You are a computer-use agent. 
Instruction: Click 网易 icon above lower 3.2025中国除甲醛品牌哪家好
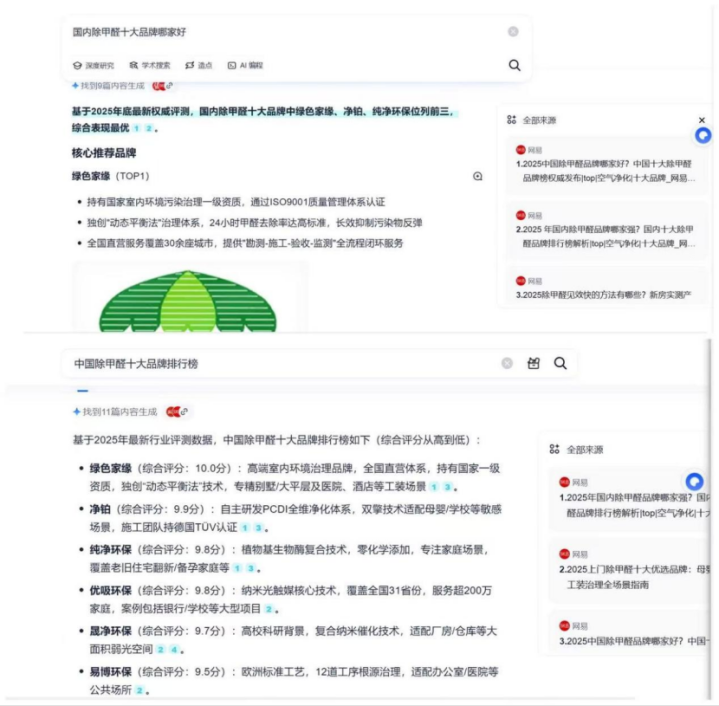tap(564, 626)
